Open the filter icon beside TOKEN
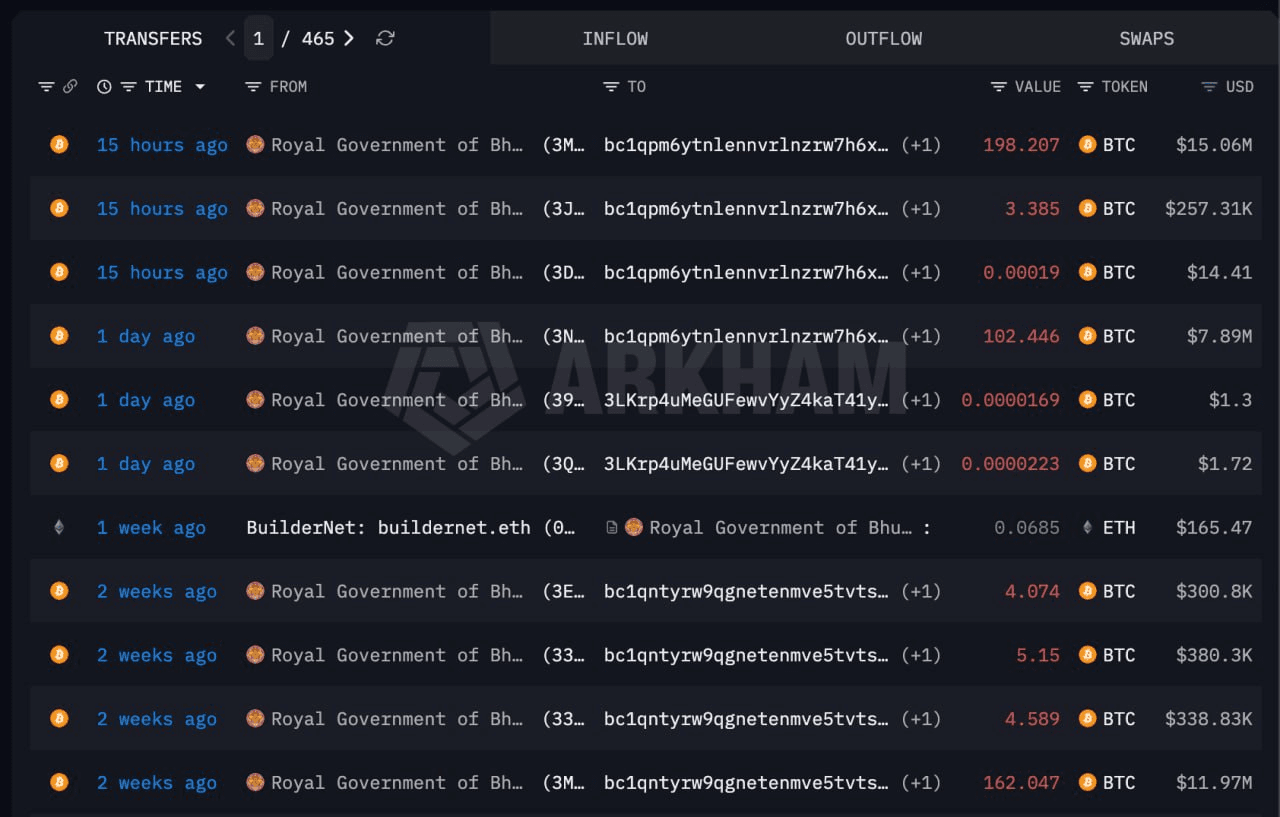This screenshot has width=1280, height=817. coord(1085,87)
